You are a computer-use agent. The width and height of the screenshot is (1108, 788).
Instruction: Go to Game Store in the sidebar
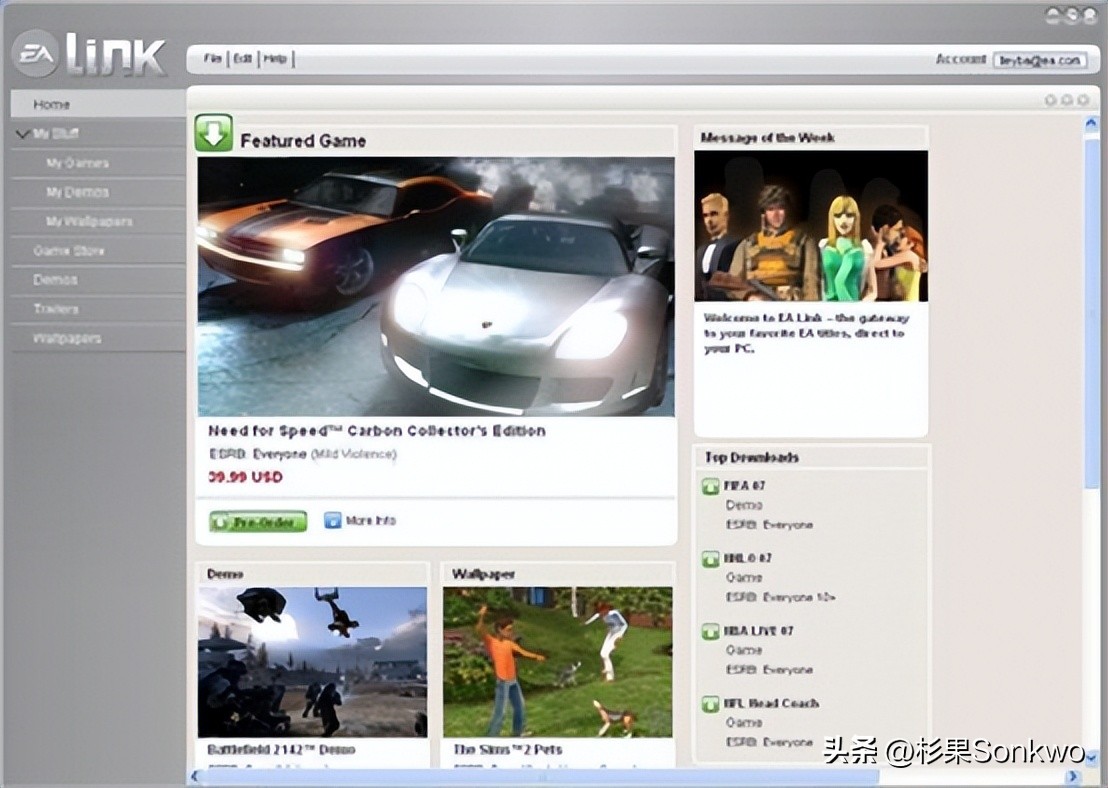pos(98,251)
